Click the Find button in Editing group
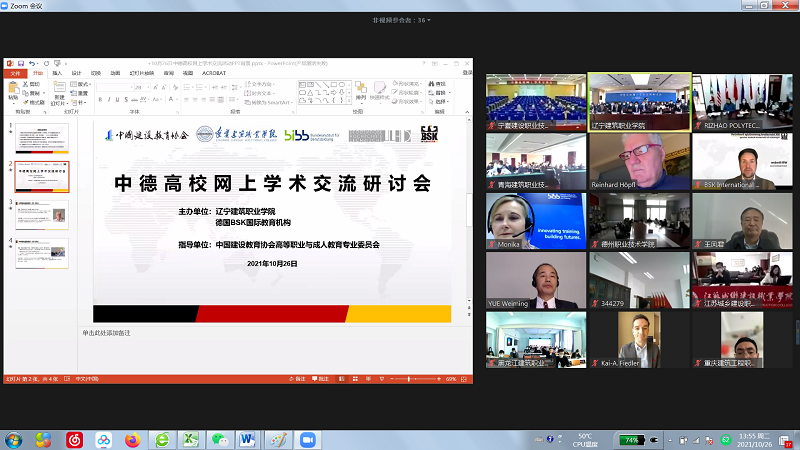Screen dimensions: 800x450 pyautogui.click(x=441, y=83)
